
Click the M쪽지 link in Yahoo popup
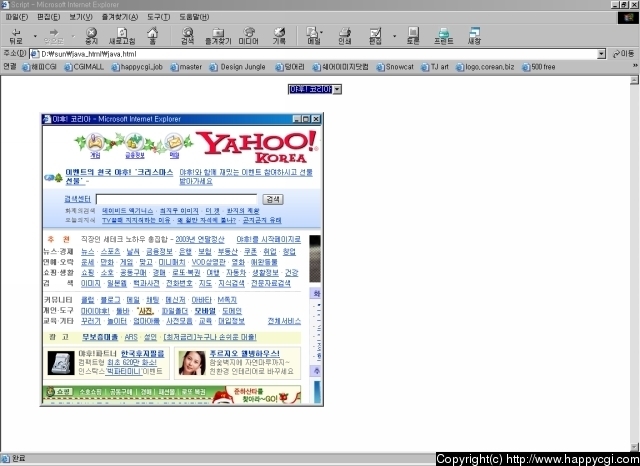click(x=227, y=300)
